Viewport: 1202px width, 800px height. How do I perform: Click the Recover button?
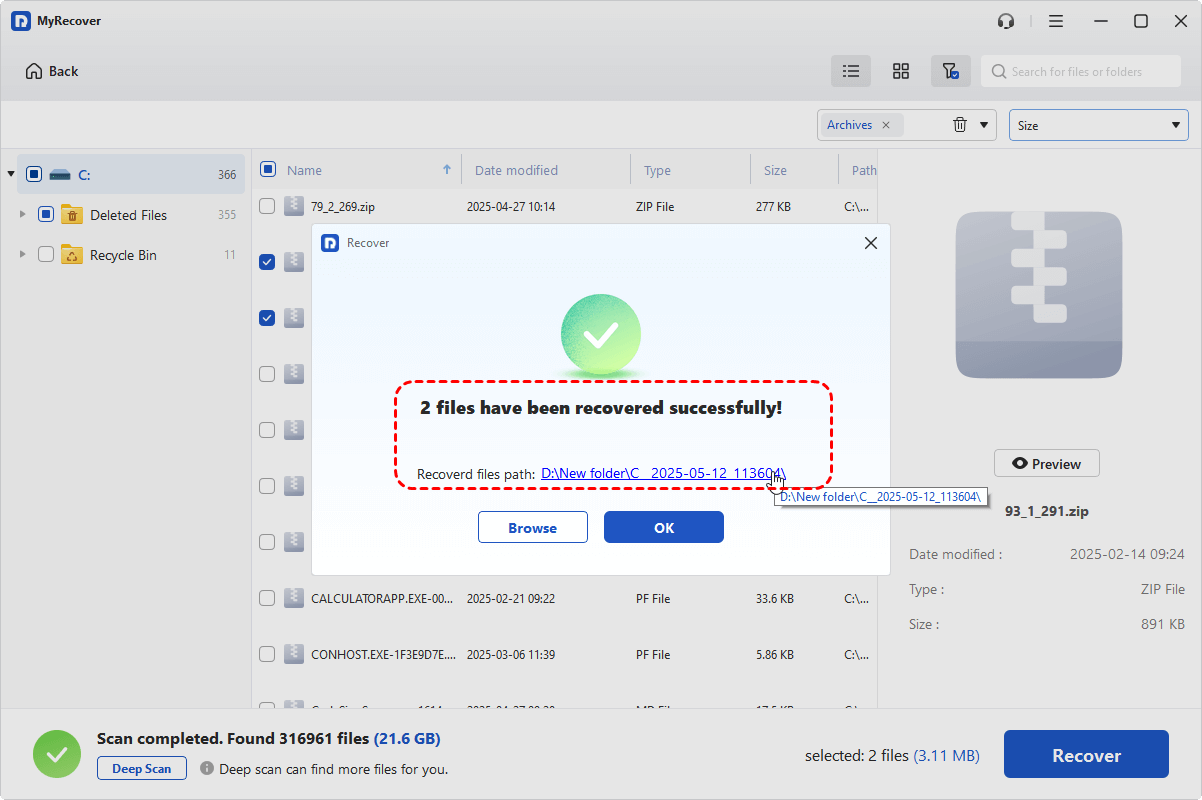point(1086,755)
